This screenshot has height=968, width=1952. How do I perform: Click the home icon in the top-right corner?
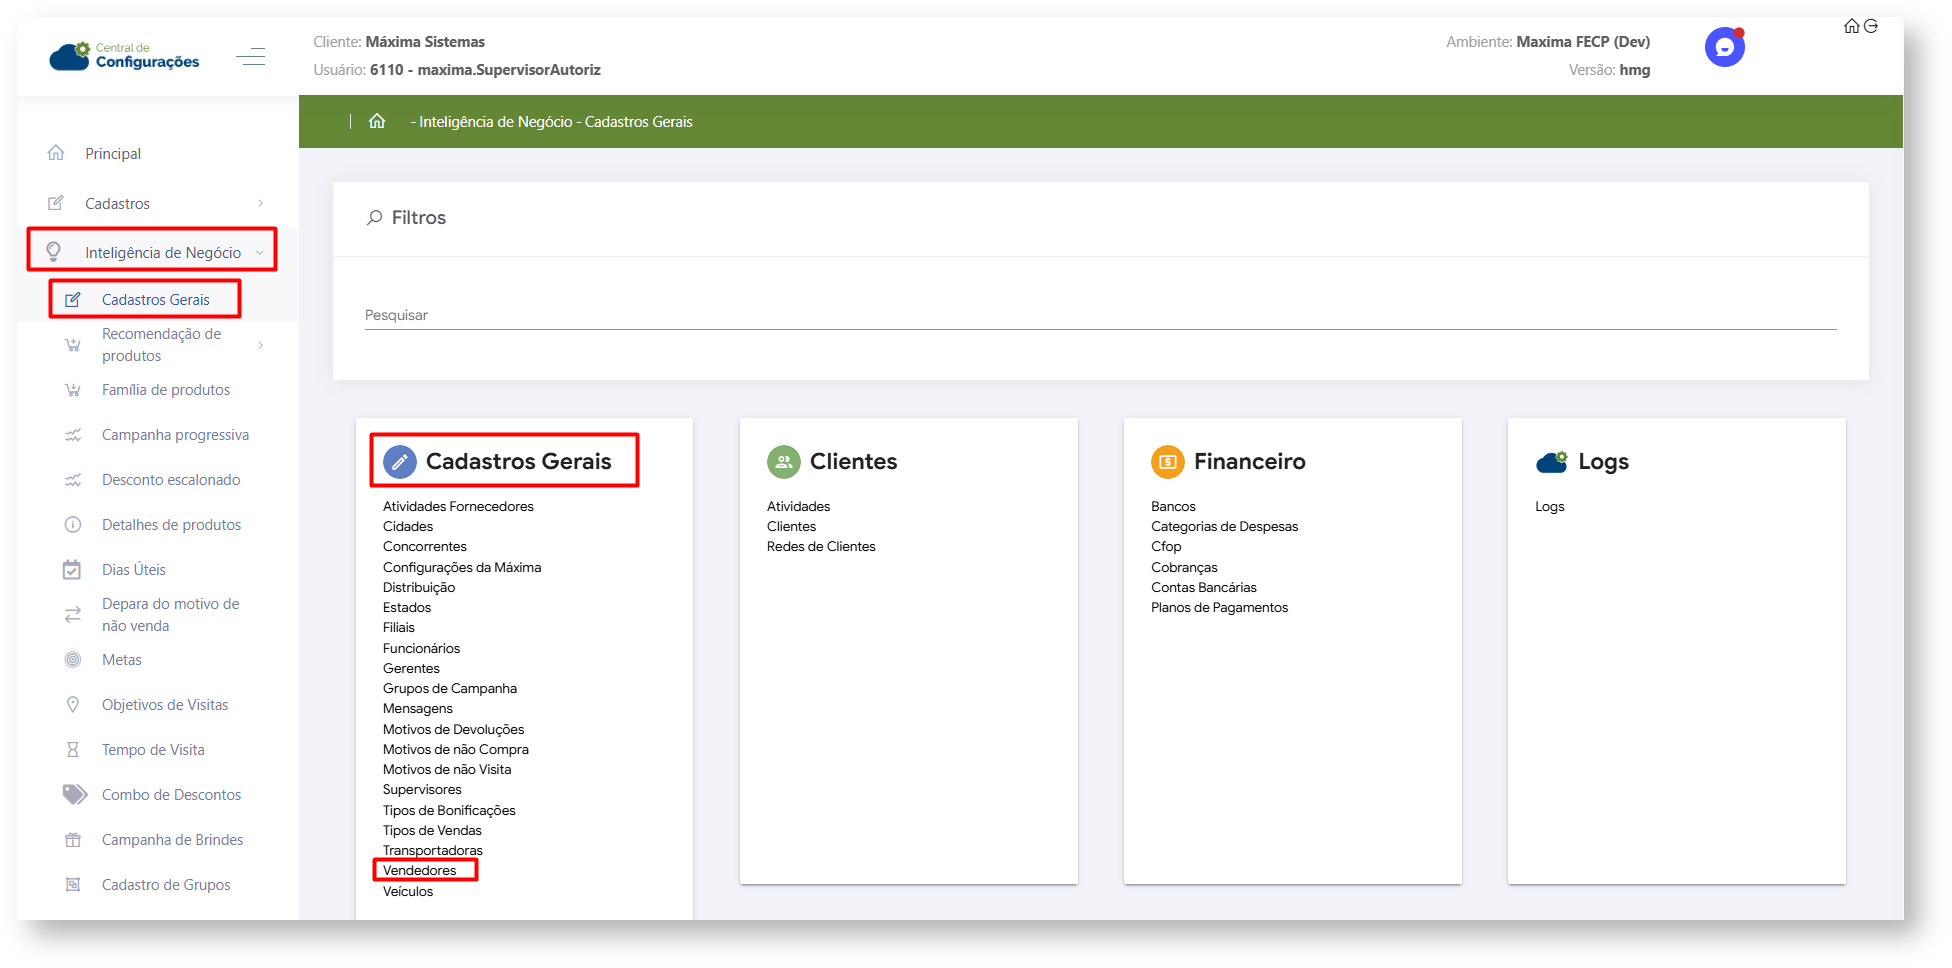[x=1851, y=26]
